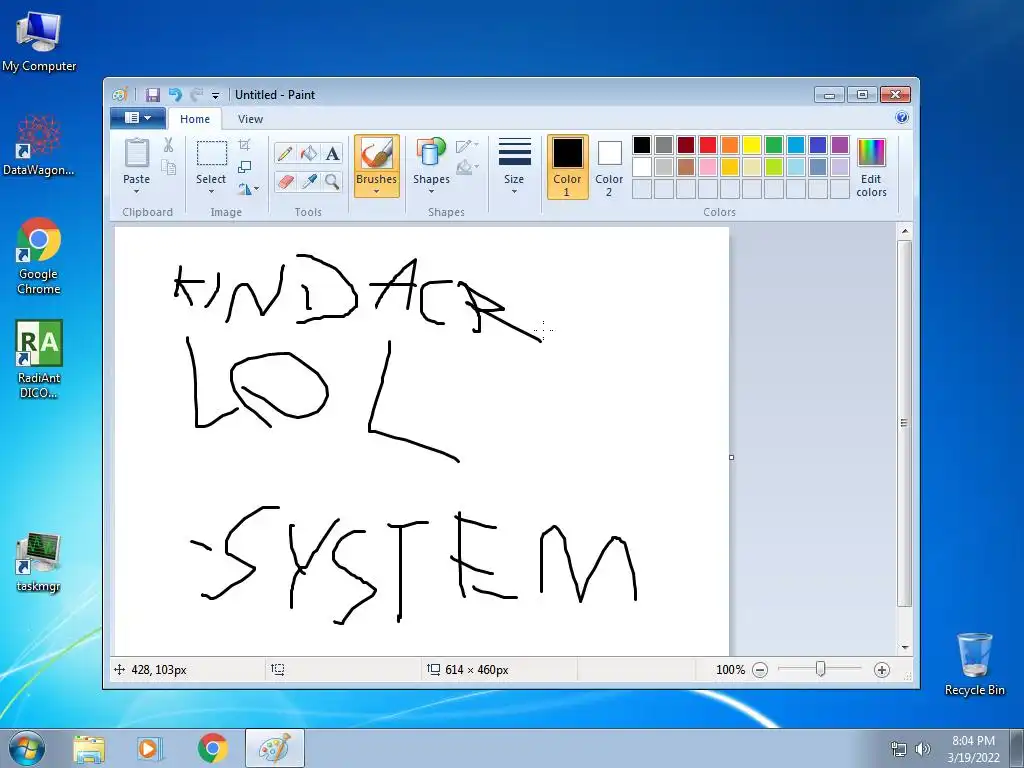Select Google Chrome desktop shortcut
The image size is (1024, 768).
tap(39, 256)
